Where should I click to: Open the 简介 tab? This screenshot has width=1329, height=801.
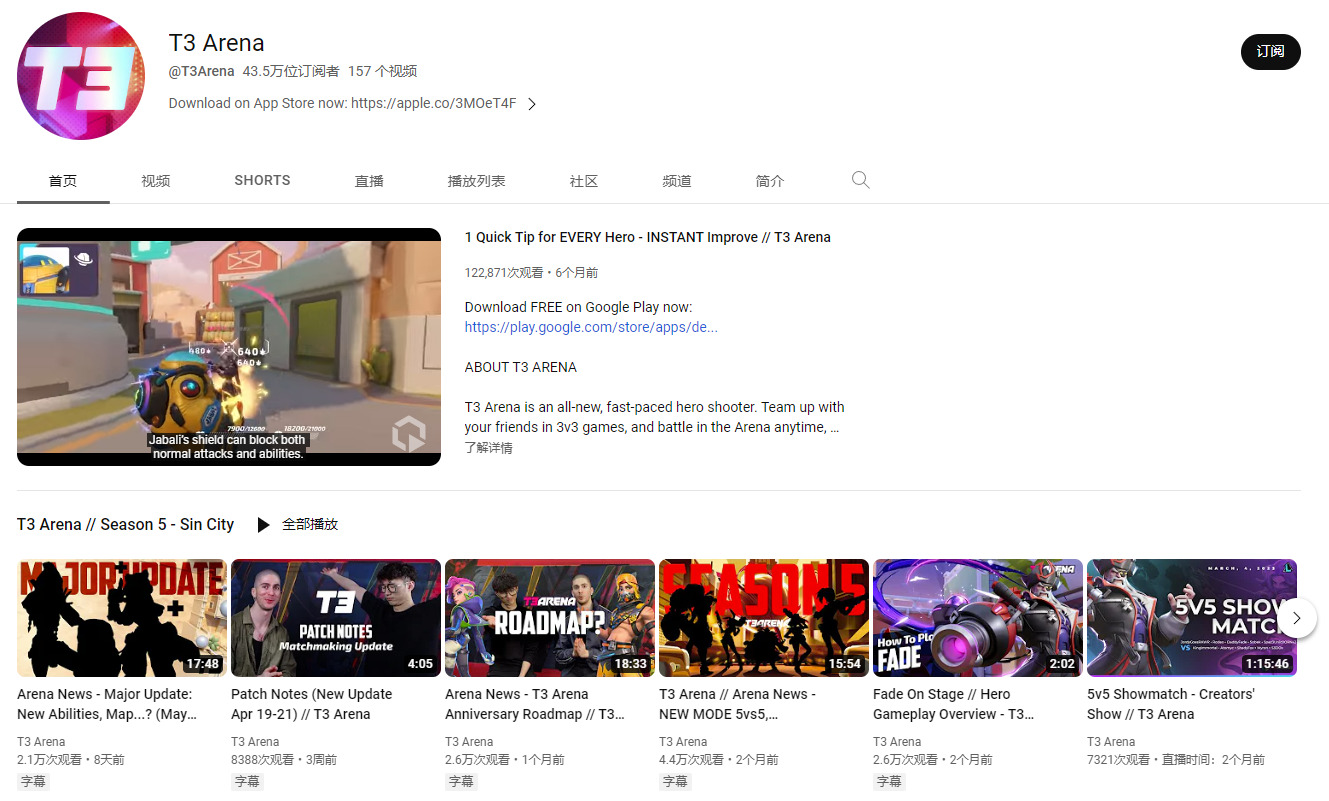(769, 181)
